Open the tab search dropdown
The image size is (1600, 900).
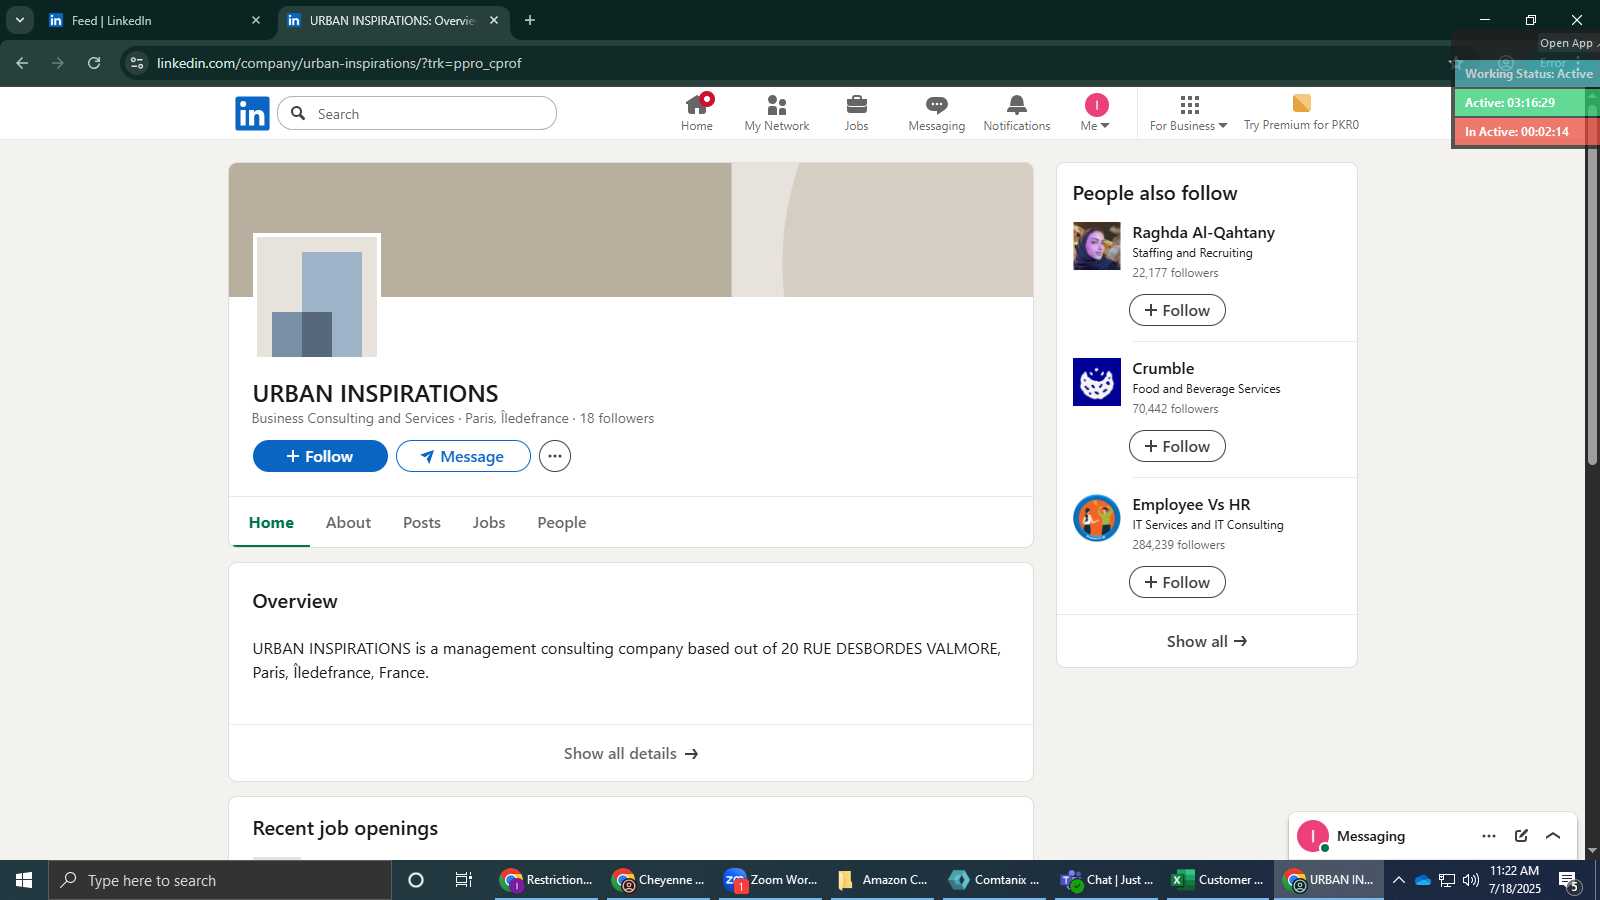click(19, 20)
